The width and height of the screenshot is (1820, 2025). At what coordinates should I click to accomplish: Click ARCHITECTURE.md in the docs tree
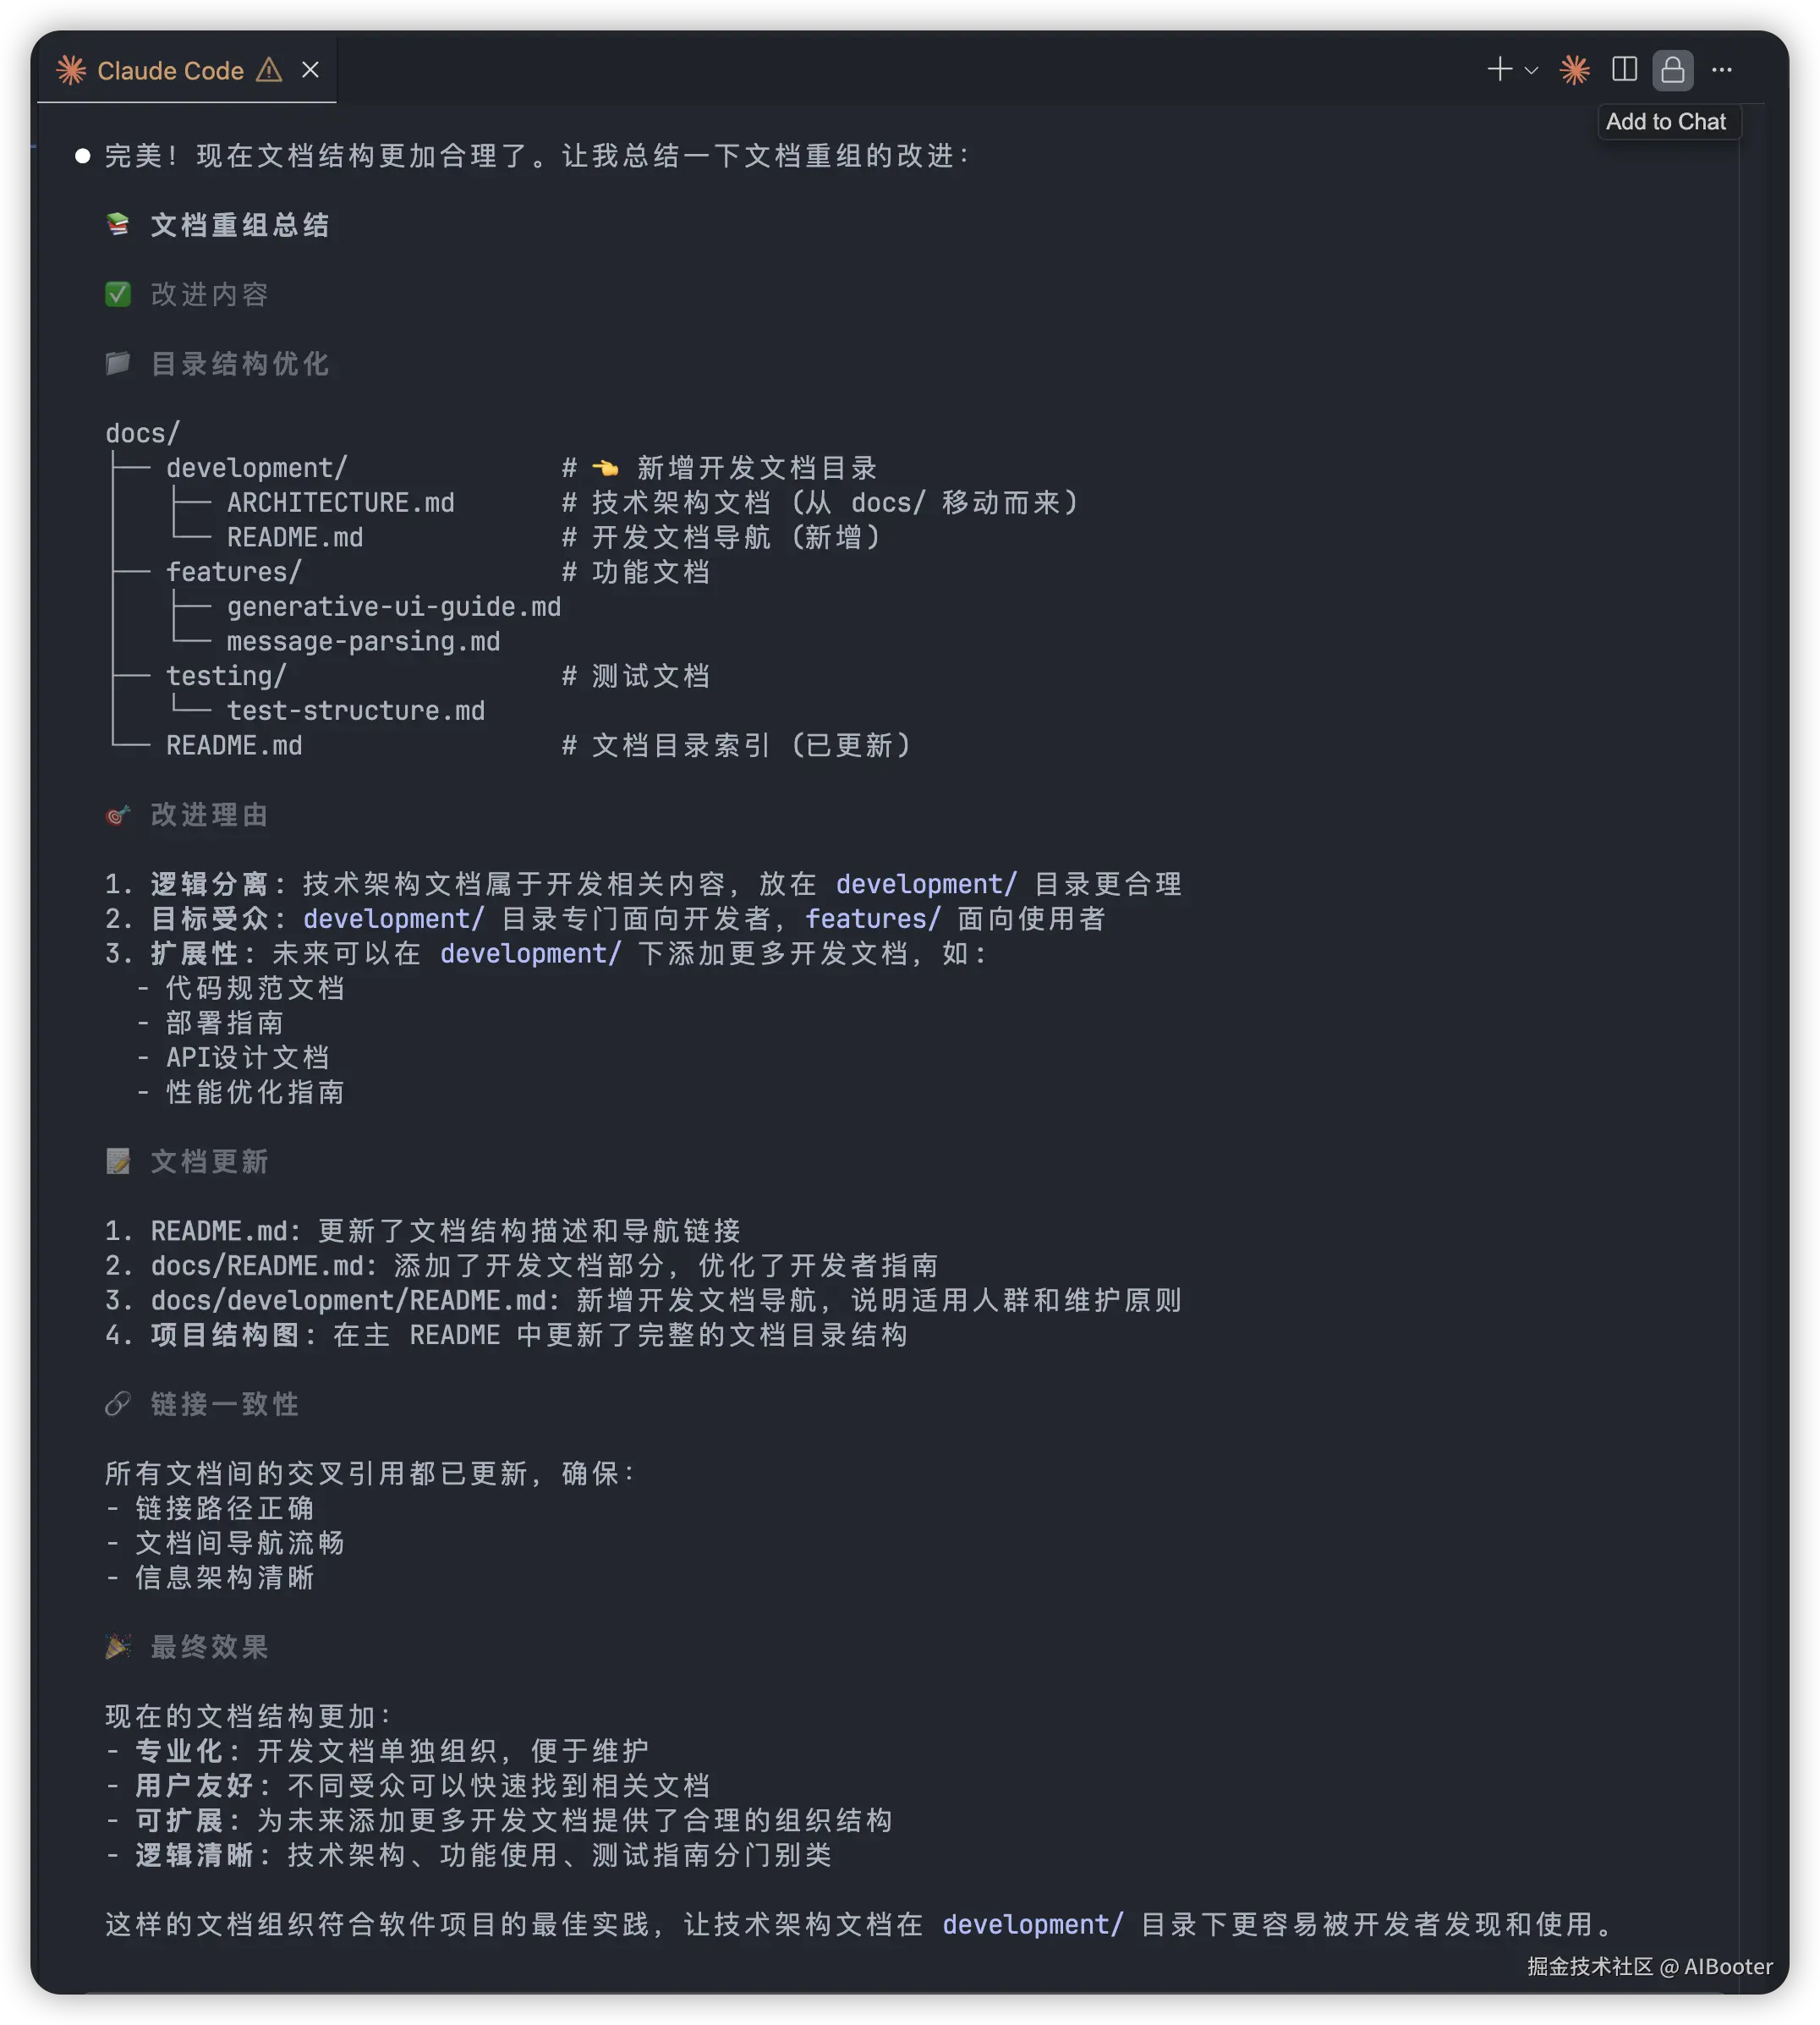point(340,503)
